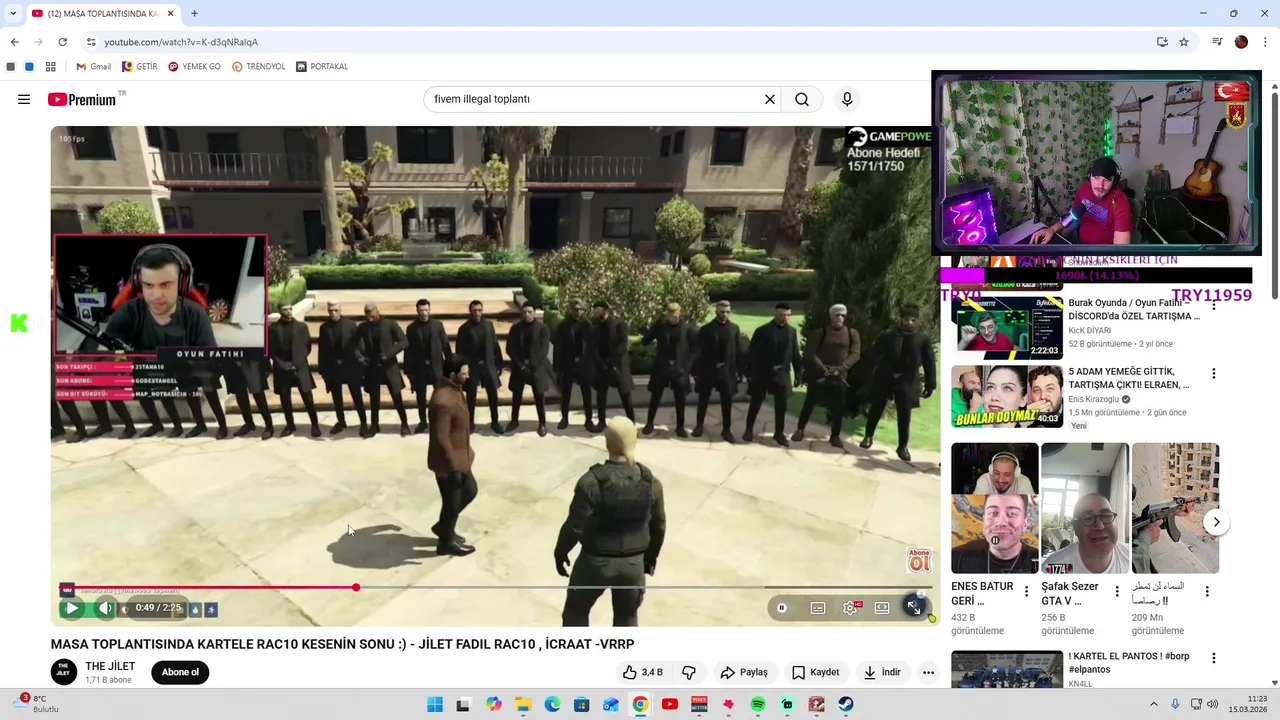This screenshot has width=1280, height=720.
Task: Open PORTAKAL bookmark
Action: point(322,67)
